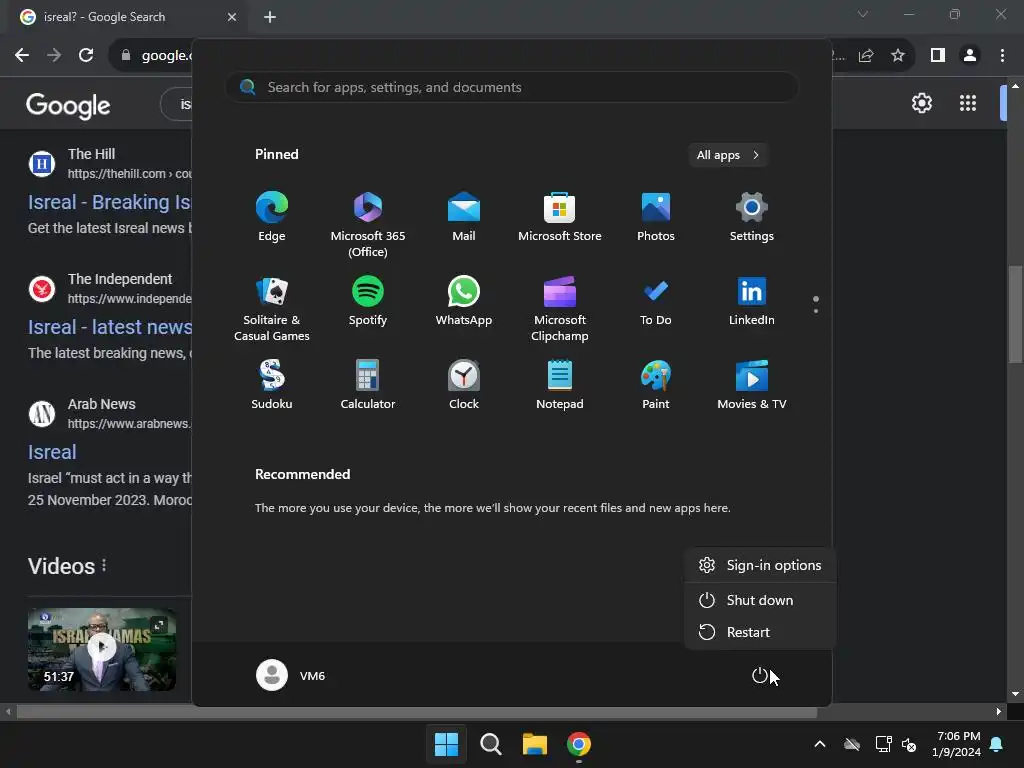Open the VM6 user account menu
1024x768 pixels.
pyautogui.click(x=291, y=675)
